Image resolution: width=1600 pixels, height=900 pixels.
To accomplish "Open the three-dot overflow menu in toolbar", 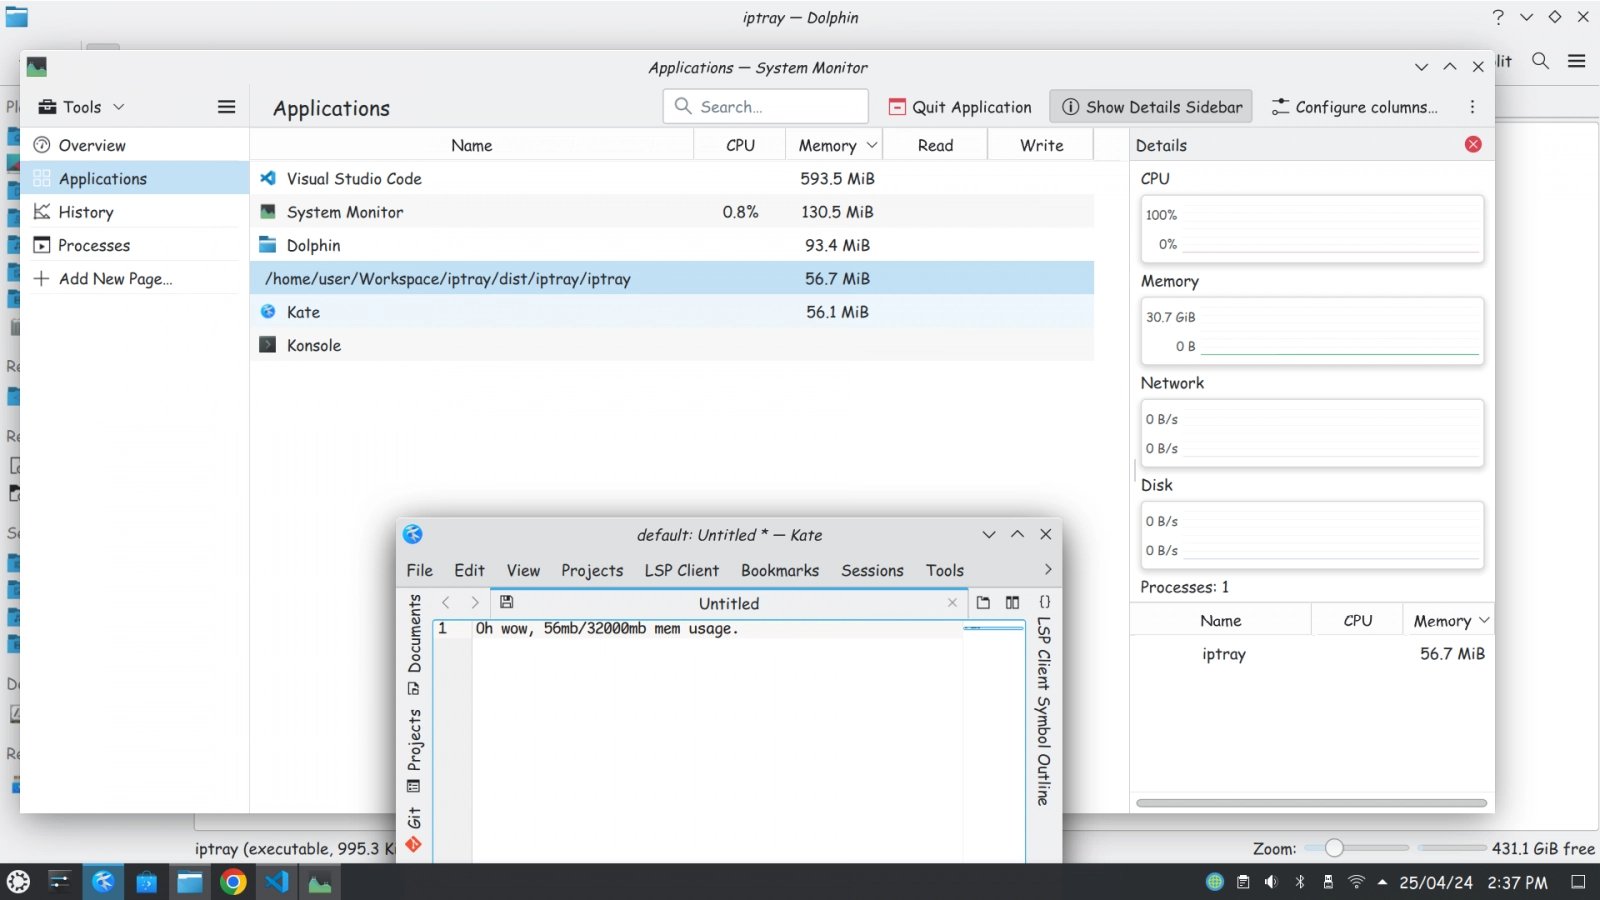I will click(1472, 107).
